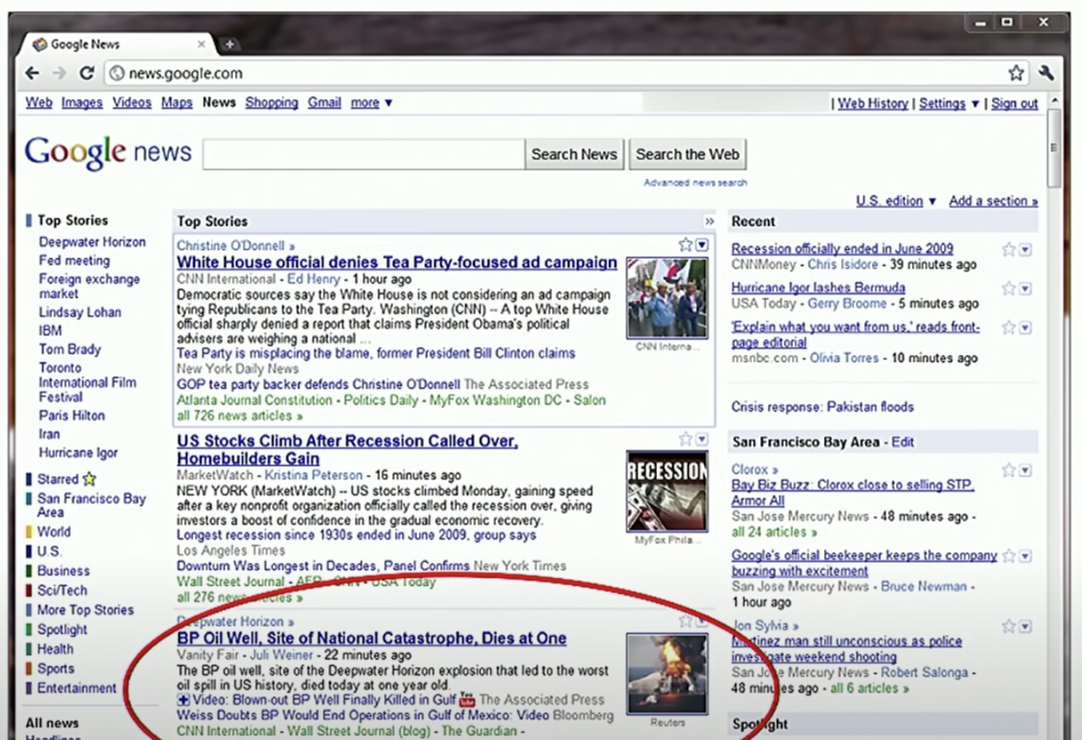
Task: Click the Search the Web button
Action: [x=687, y=154]
